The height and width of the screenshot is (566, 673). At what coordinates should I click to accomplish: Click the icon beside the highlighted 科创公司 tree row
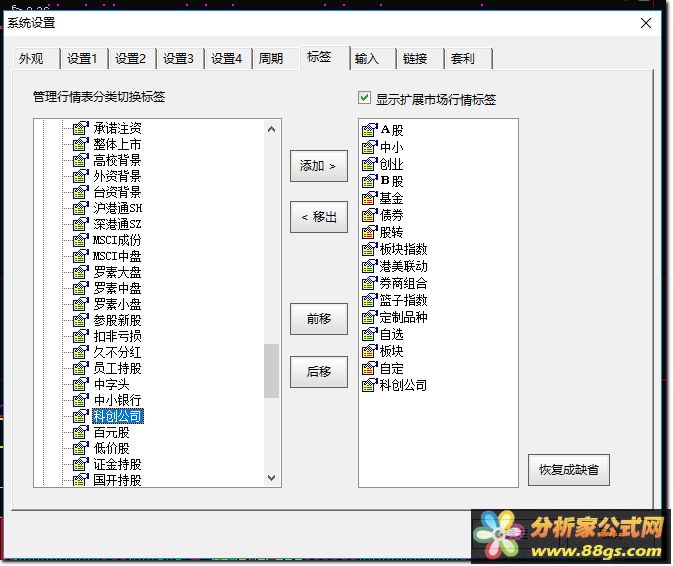coord(81,416)
